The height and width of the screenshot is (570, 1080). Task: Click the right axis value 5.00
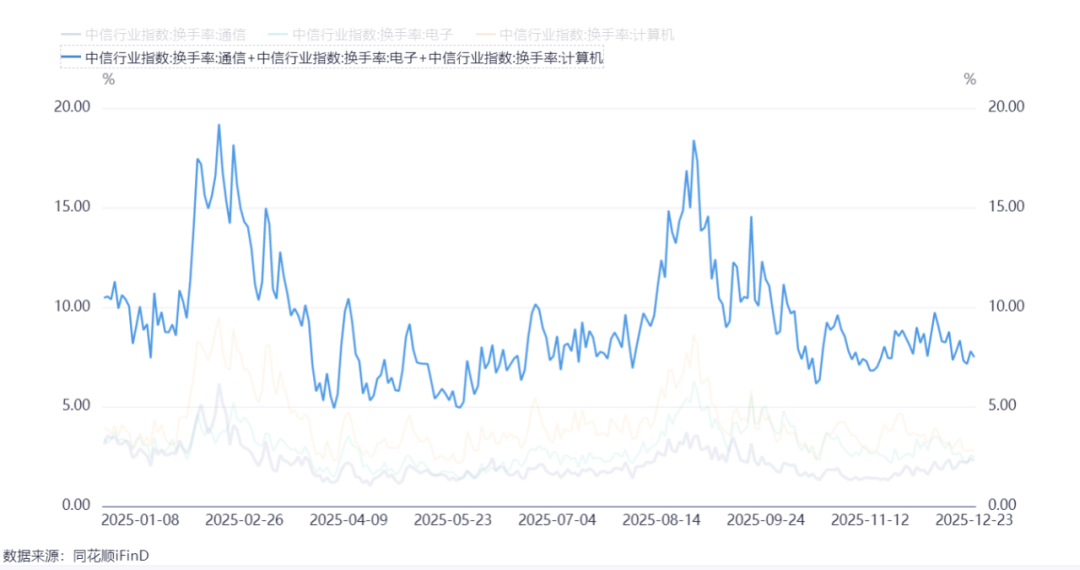(1003, 405)
